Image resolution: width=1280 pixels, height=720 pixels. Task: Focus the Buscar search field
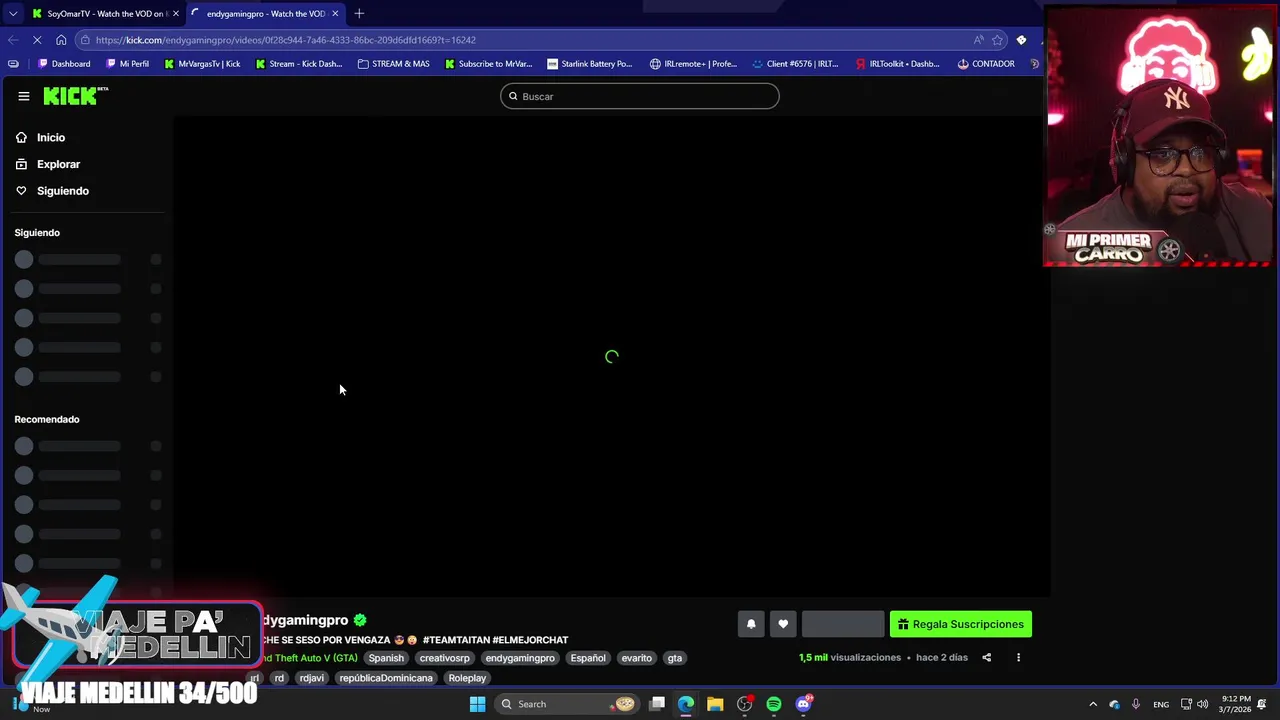tap(640, 96)
